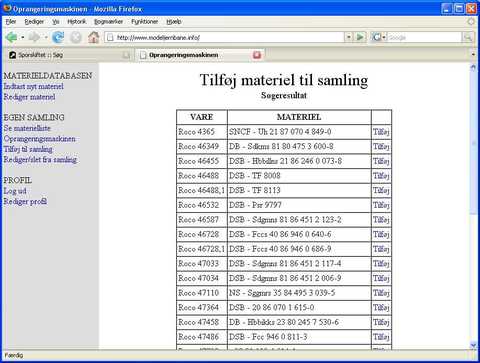Click the green Back arrow button
Image resolution: width=480 pixels, height=363 pixels.
click(11, 37)
